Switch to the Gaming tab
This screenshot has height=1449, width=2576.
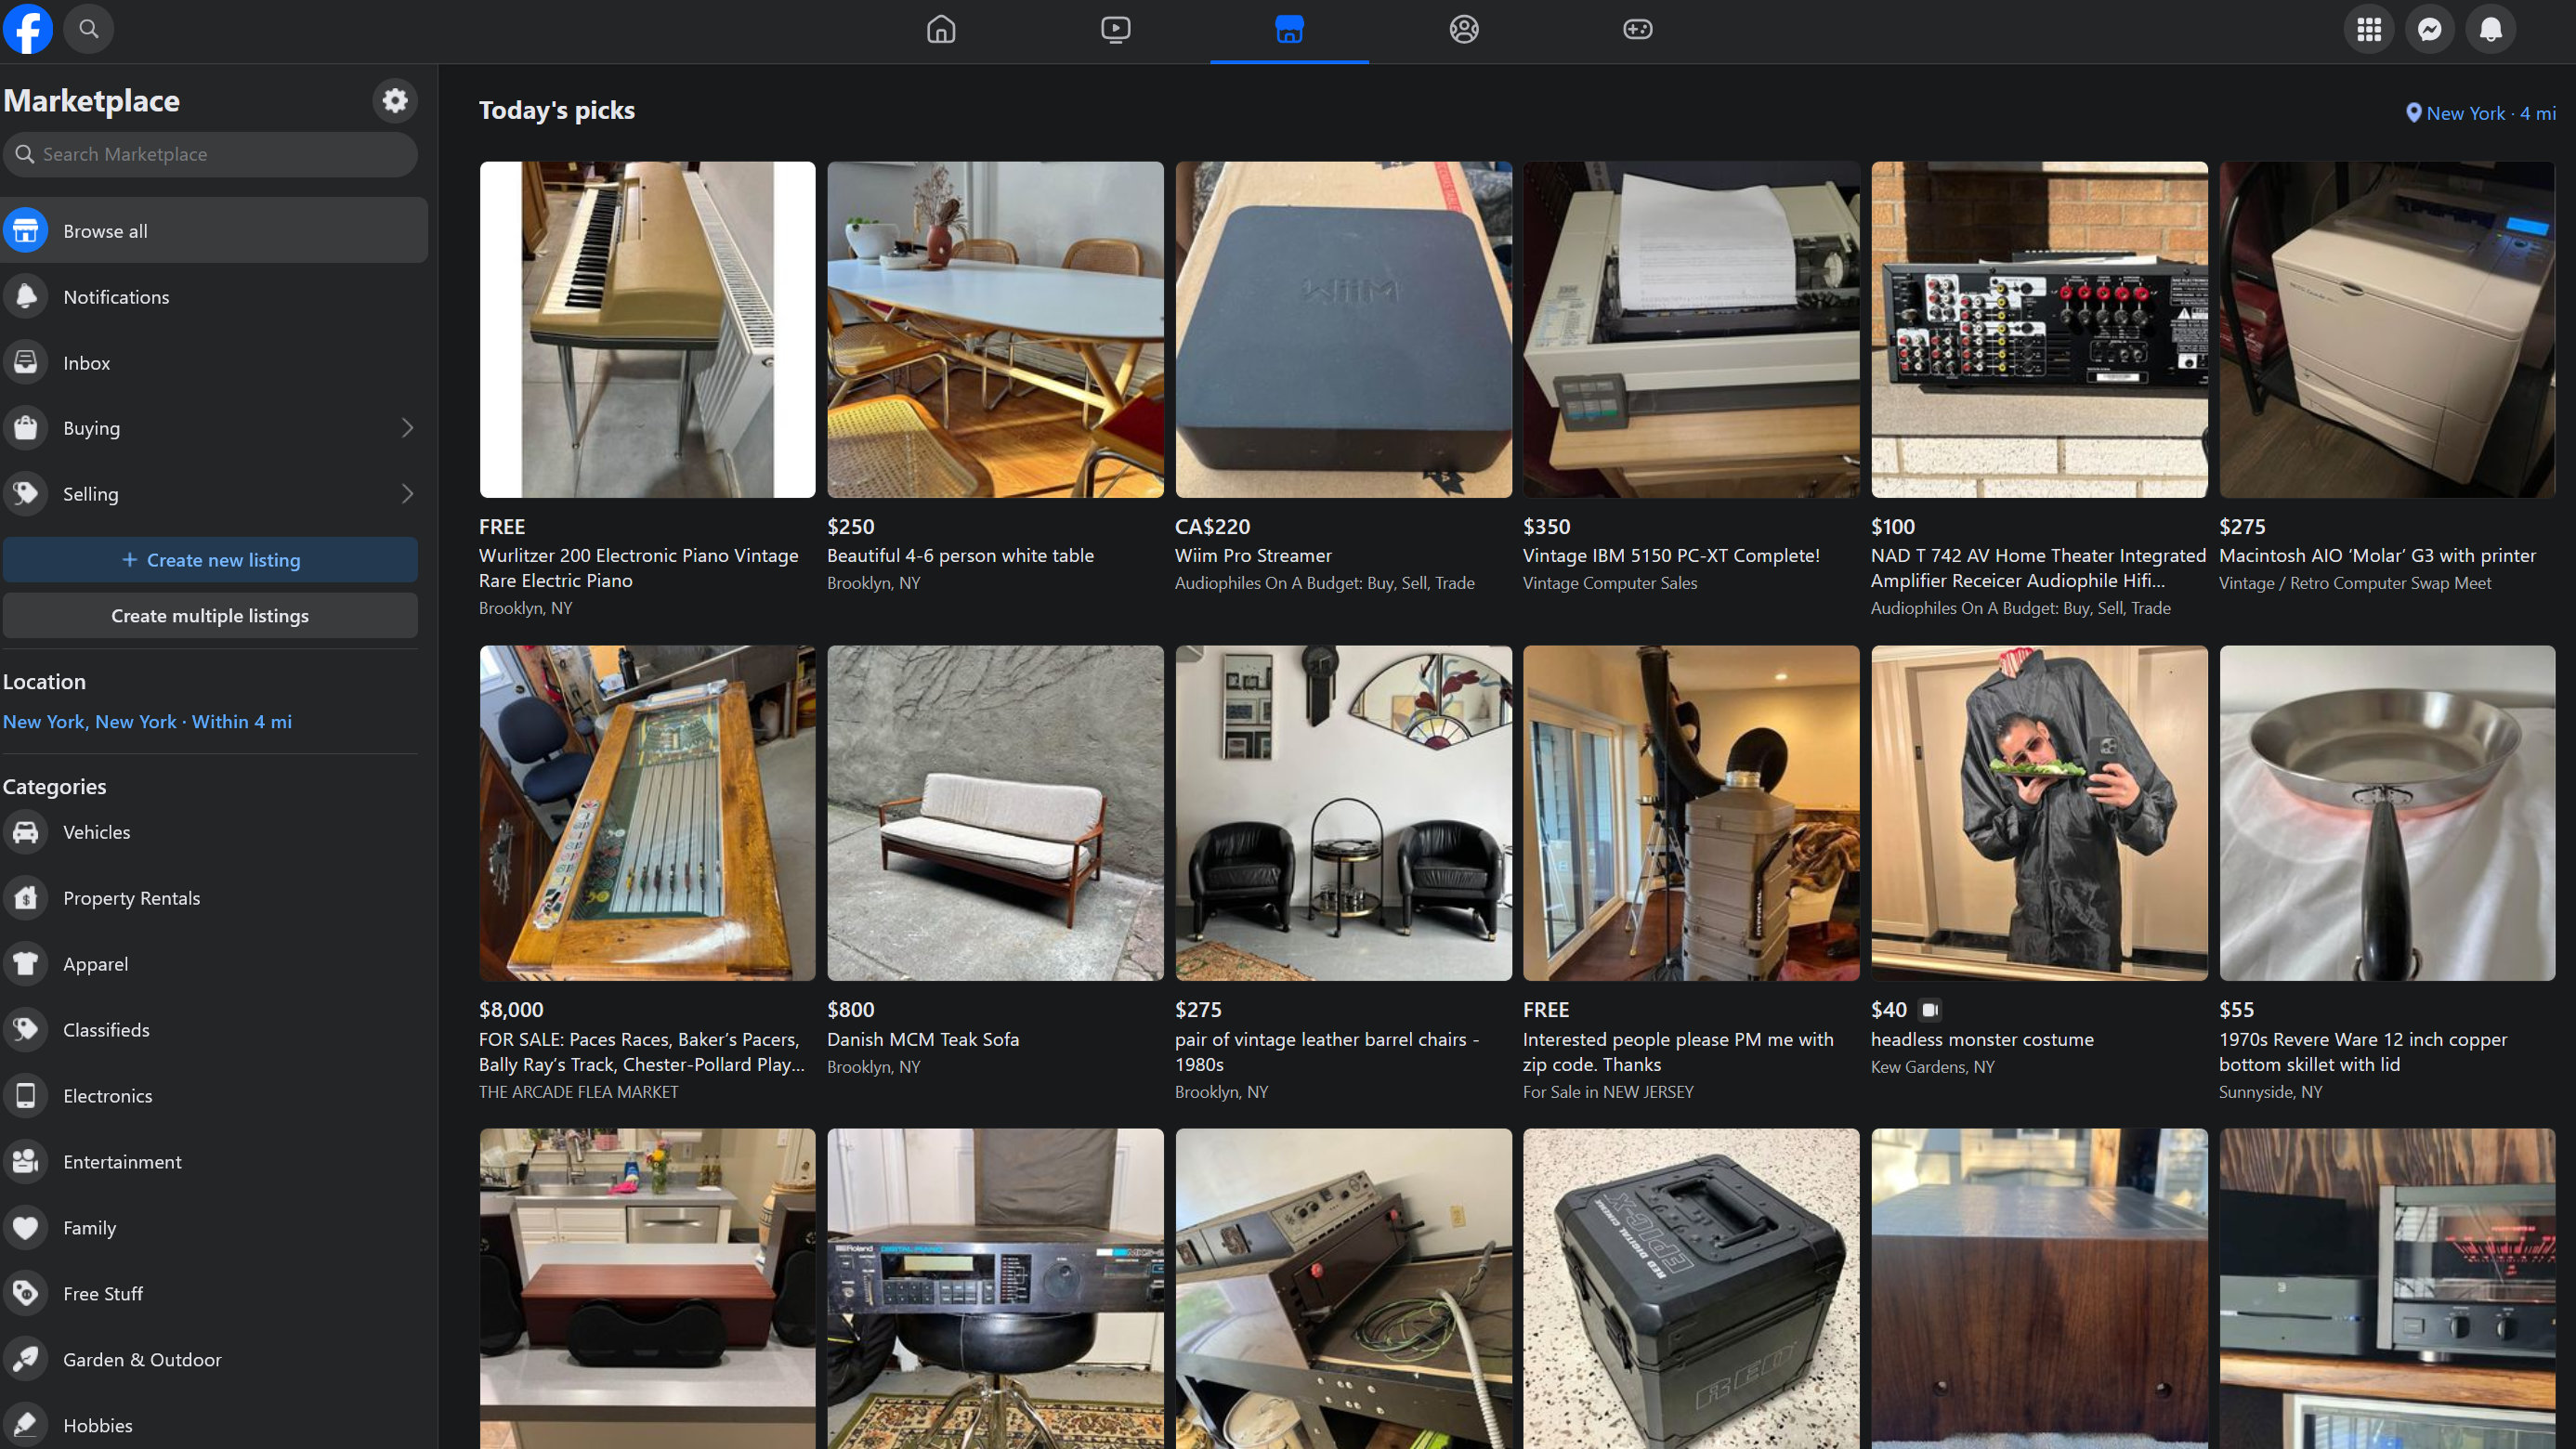coord(1637,29)
